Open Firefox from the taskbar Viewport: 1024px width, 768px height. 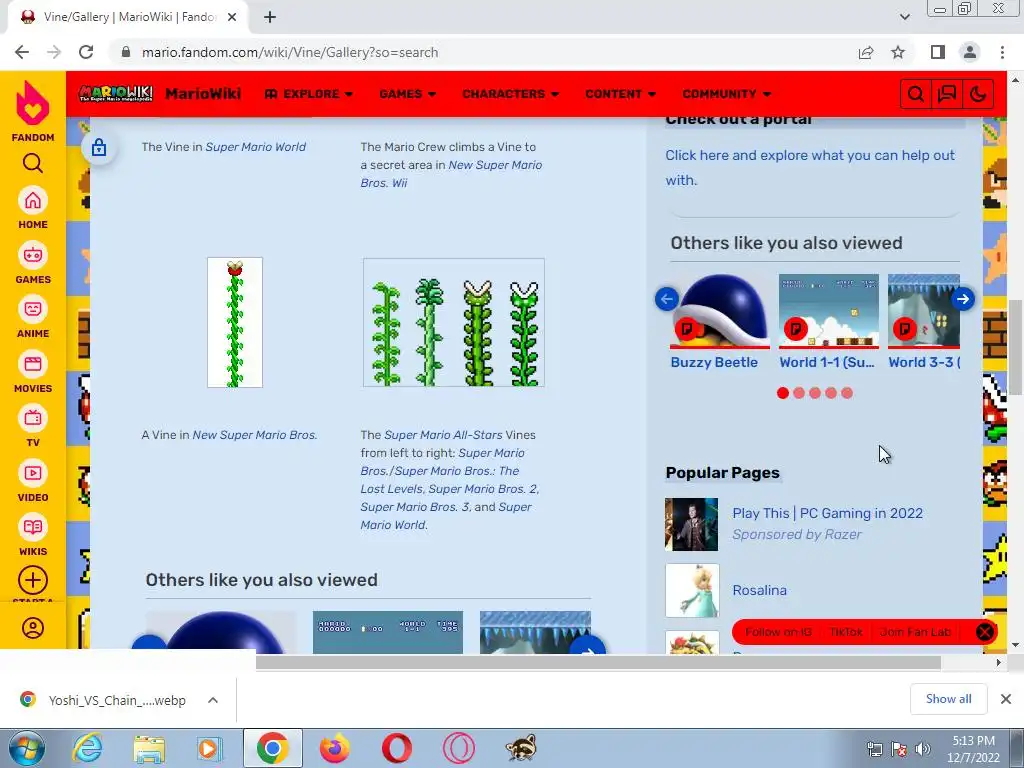point(334,748)
